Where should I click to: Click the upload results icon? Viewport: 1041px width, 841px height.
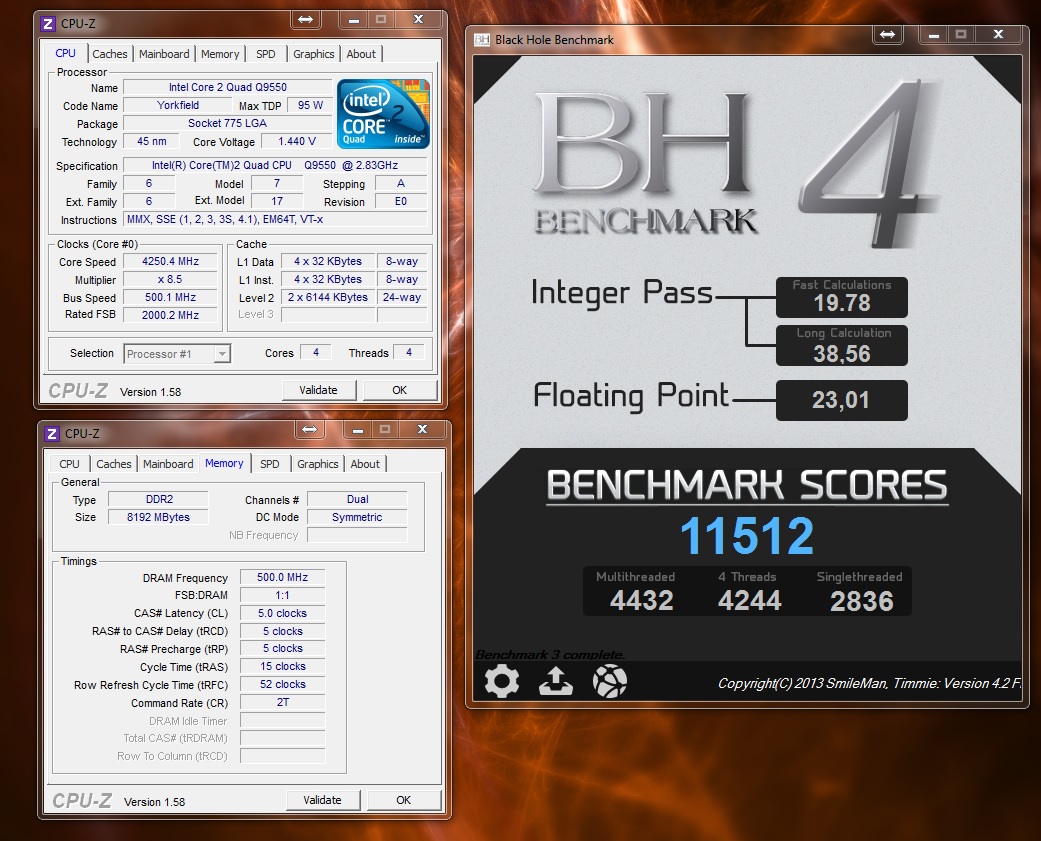(x=556, y=681)
